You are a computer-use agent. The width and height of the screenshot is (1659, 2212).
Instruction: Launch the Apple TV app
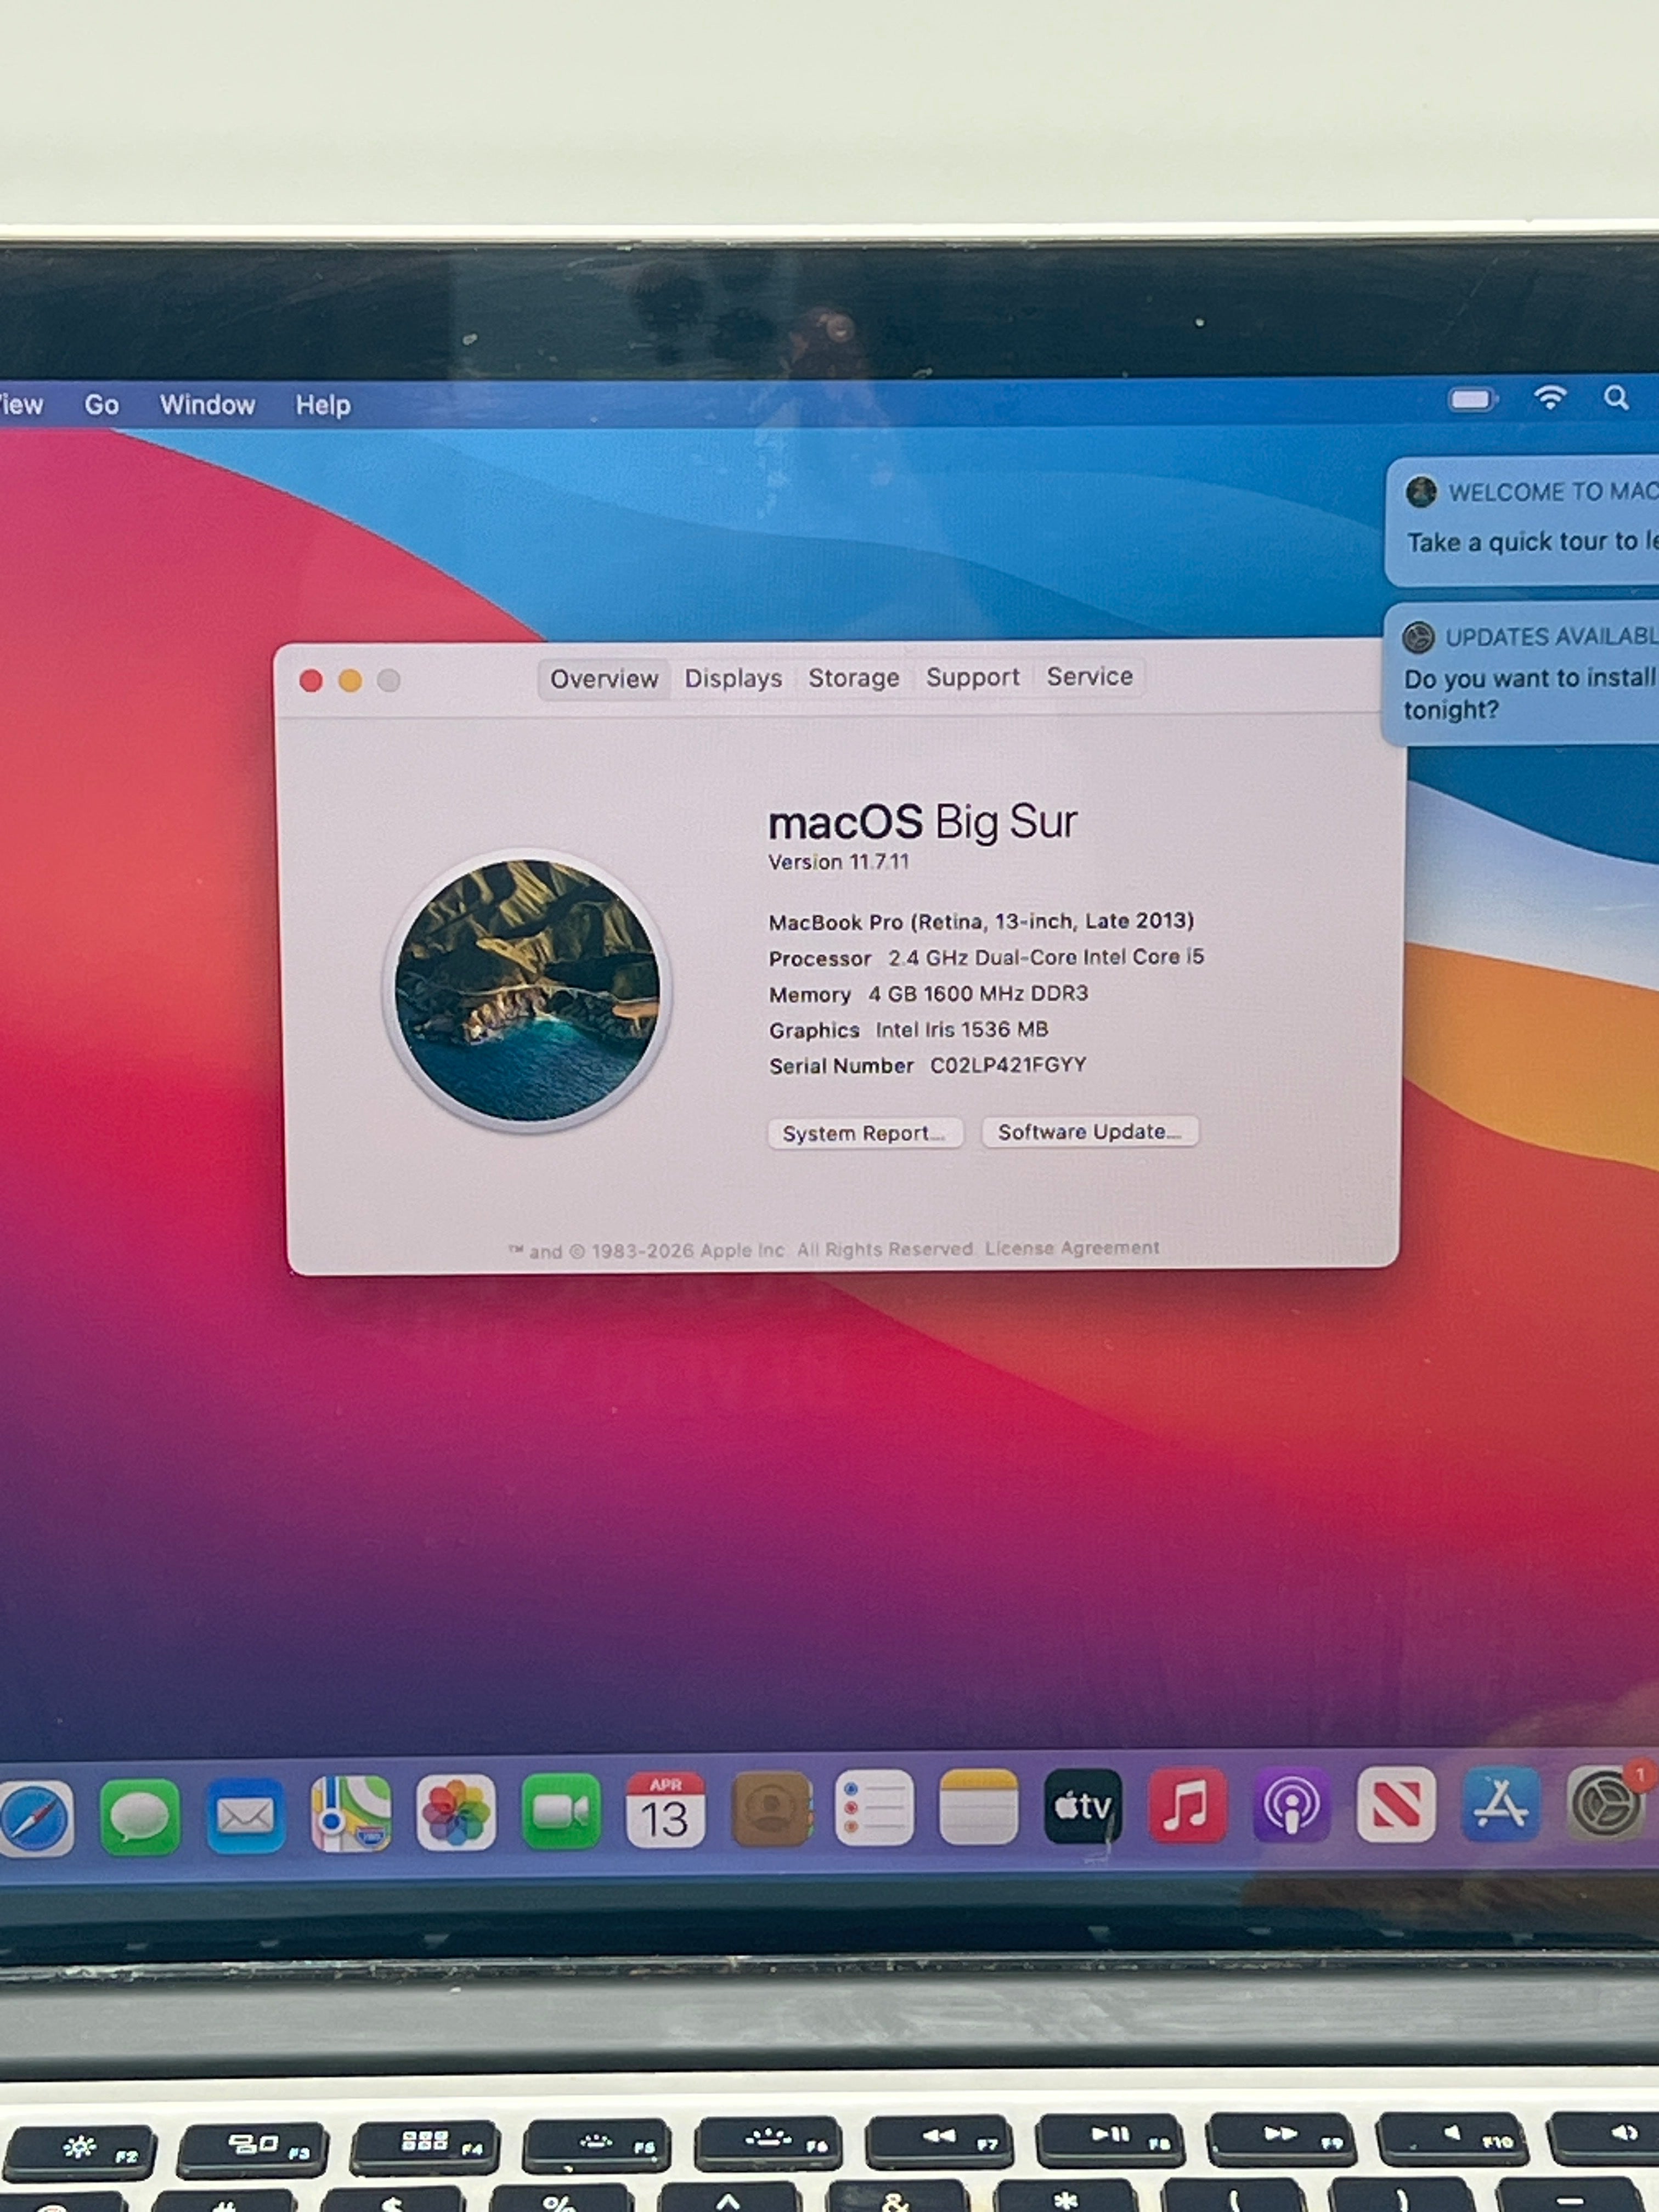click(x=1083, y=1806)
